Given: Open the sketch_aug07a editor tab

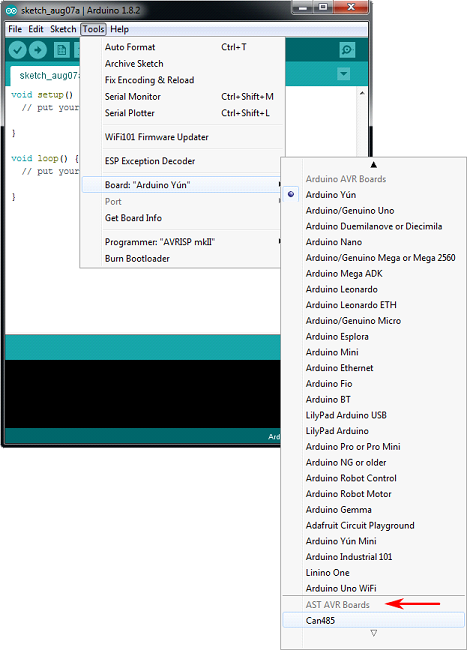Looking at the screenshot, I should pos(46,75).
